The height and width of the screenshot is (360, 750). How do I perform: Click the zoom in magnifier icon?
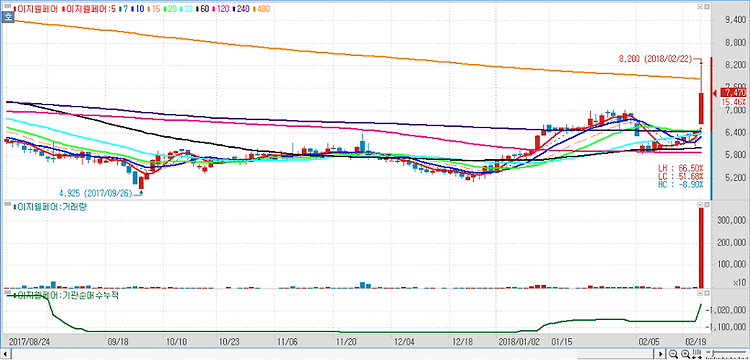coord(685,354)
